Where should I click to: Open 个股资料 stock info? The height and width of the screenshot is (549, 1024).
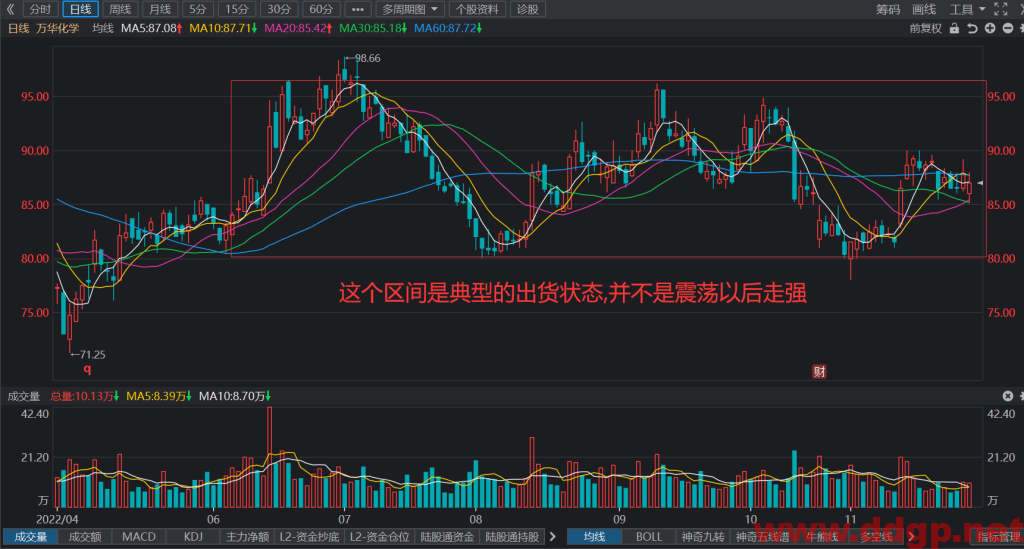477,9
